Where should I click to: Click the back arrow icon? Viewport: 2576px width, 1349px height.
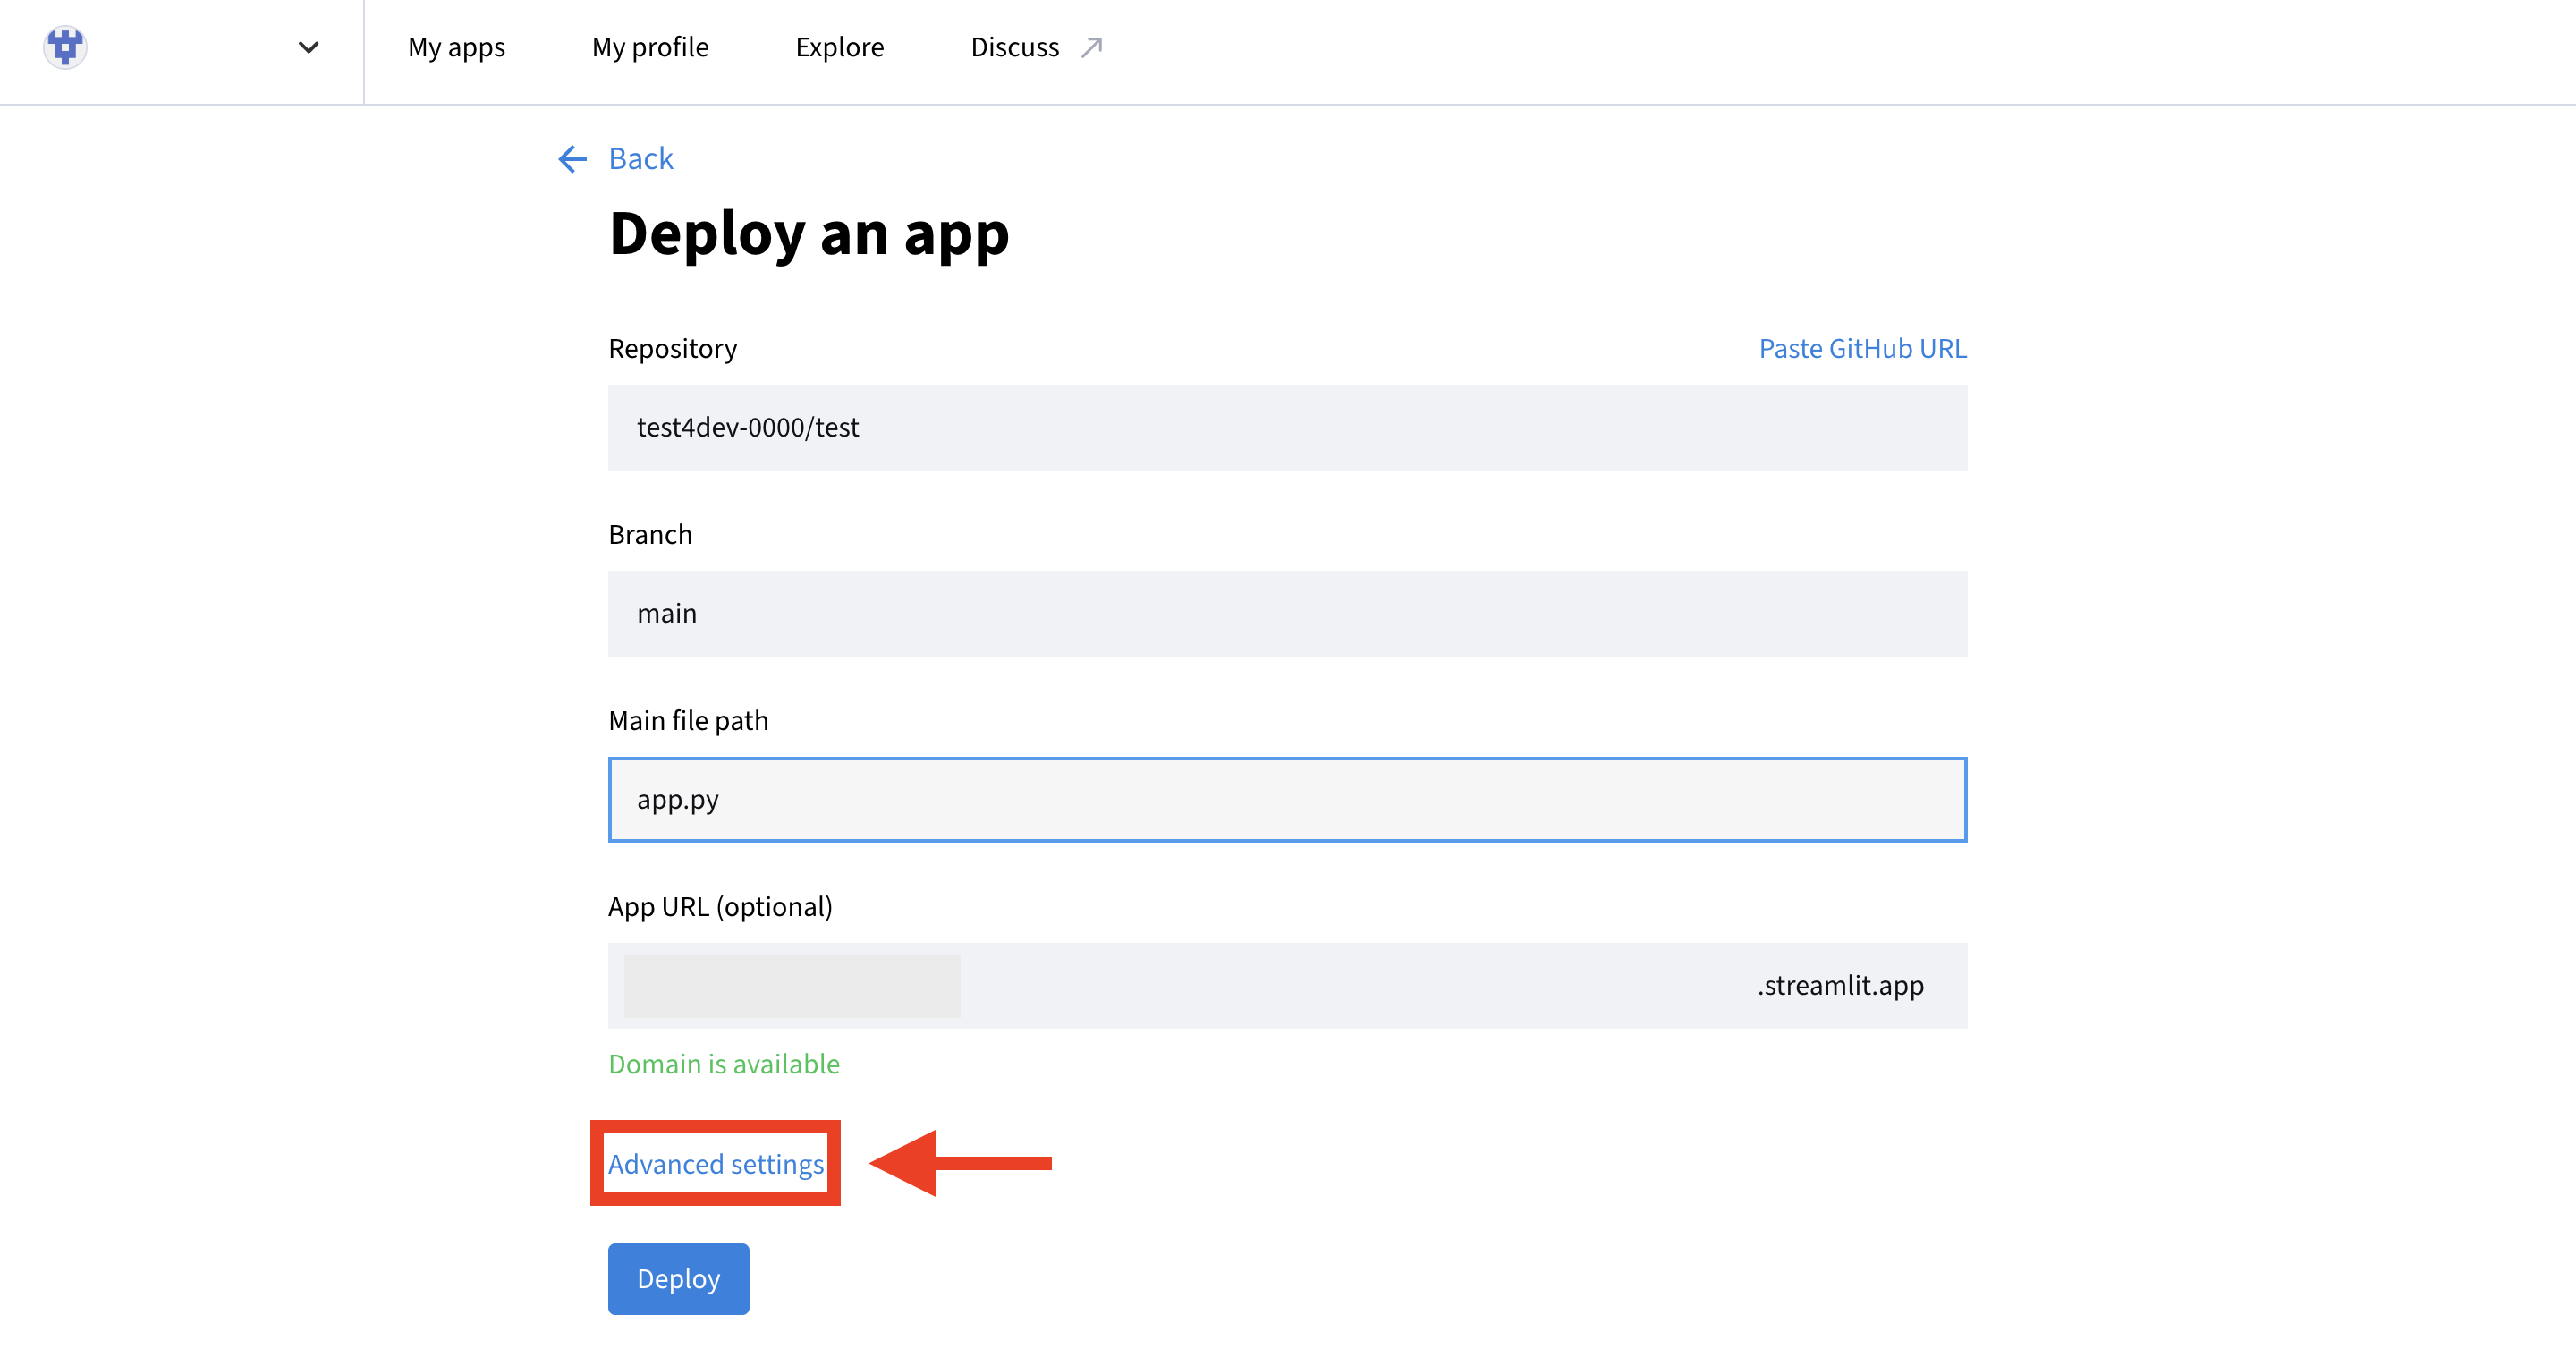[571, 158]
